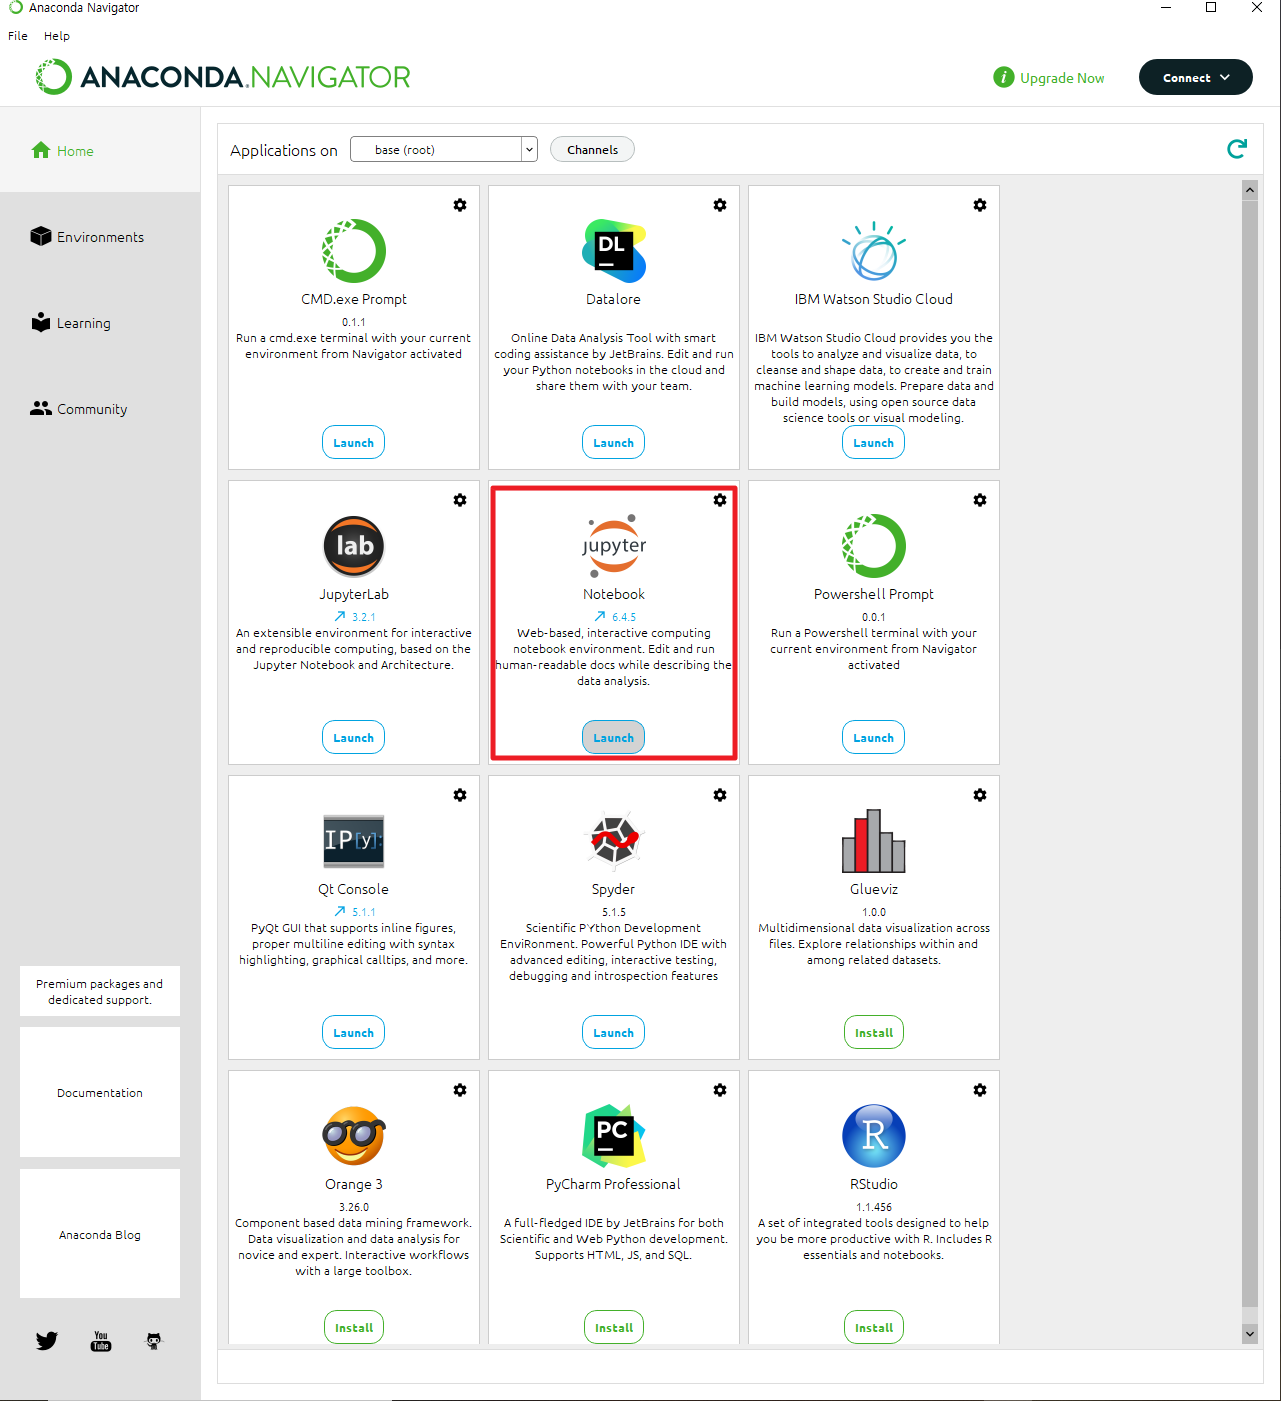This screenshot has height=1401, width=1281.
Task: Open settings gear on Jupyter Notebook card
Action: [x=720, y=500]
